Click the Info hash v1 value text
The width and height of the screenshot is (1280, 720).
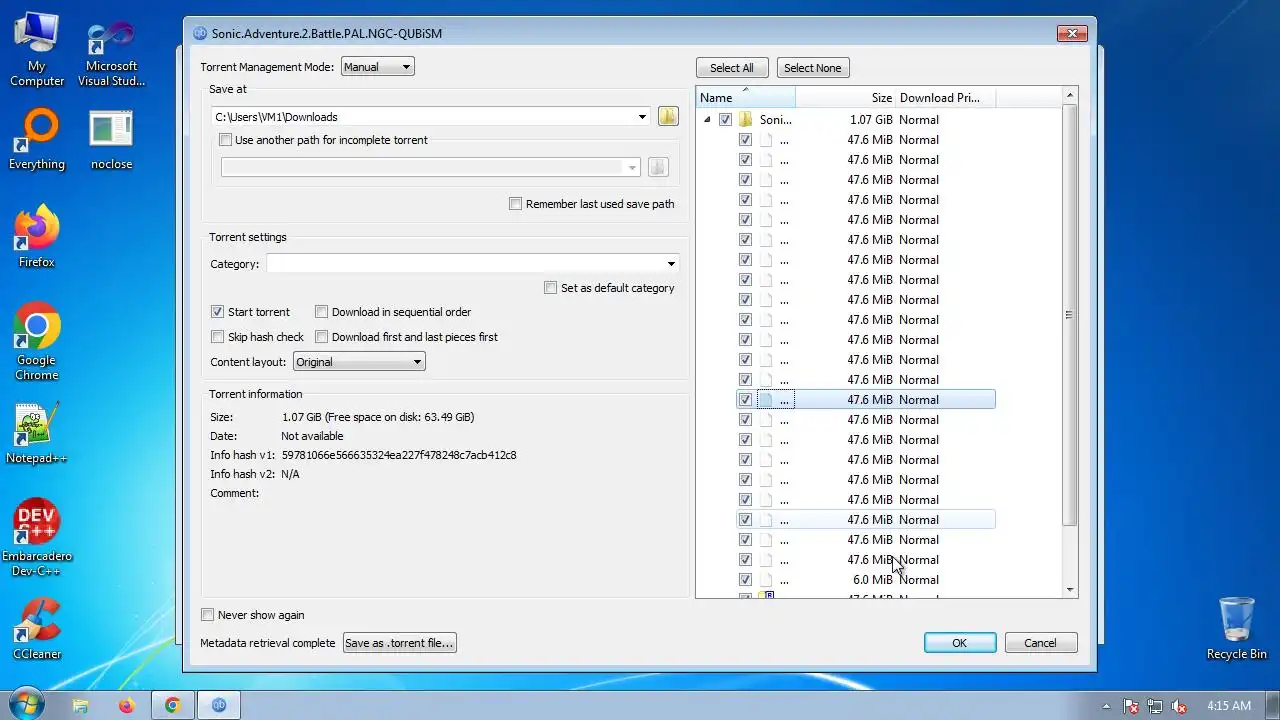(x=399, y=455)
